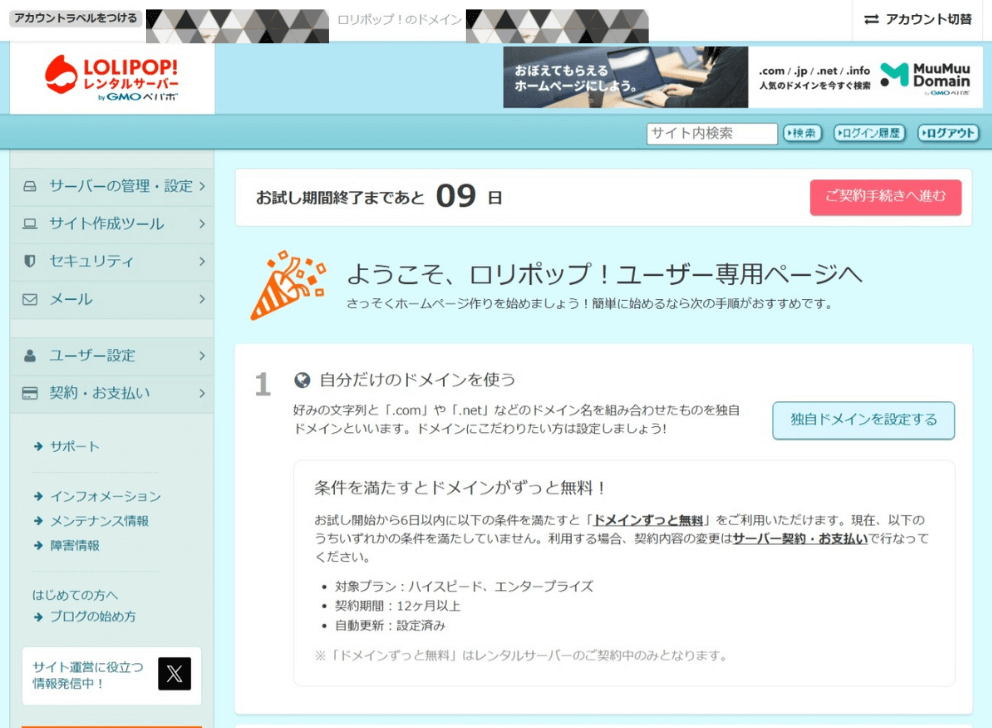Viewport: 992px width, 728px height.
Task: Open the メール sidebar menu
Action: tap(71, 299)
